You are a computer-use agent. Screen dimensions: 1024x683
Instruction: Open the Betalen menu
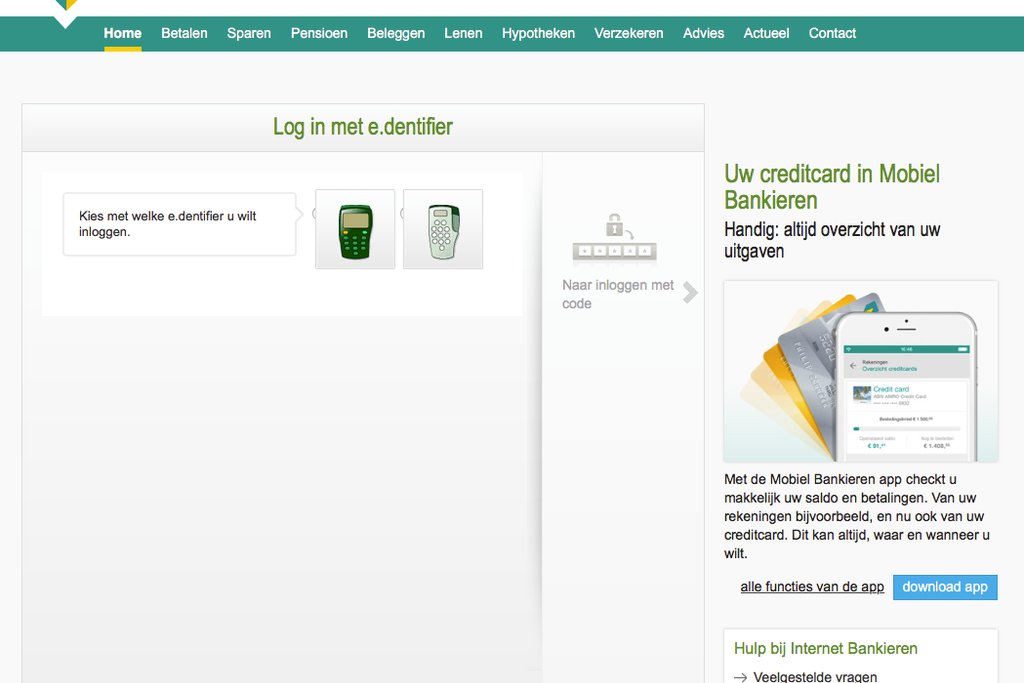click(x=184, y=33)
